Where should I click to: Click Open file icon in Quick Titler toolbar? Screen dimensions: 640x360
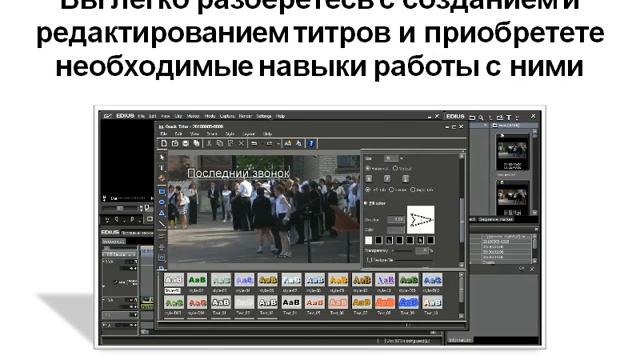[x=175, y=144]
